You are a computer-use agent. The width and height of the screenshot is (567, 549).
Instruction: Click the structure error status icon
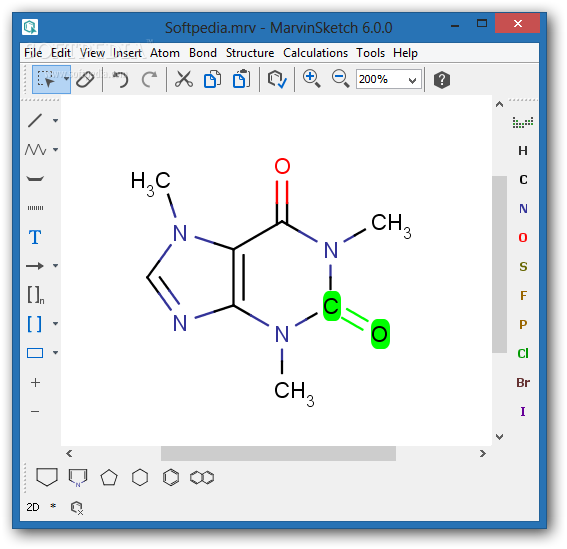77,508
